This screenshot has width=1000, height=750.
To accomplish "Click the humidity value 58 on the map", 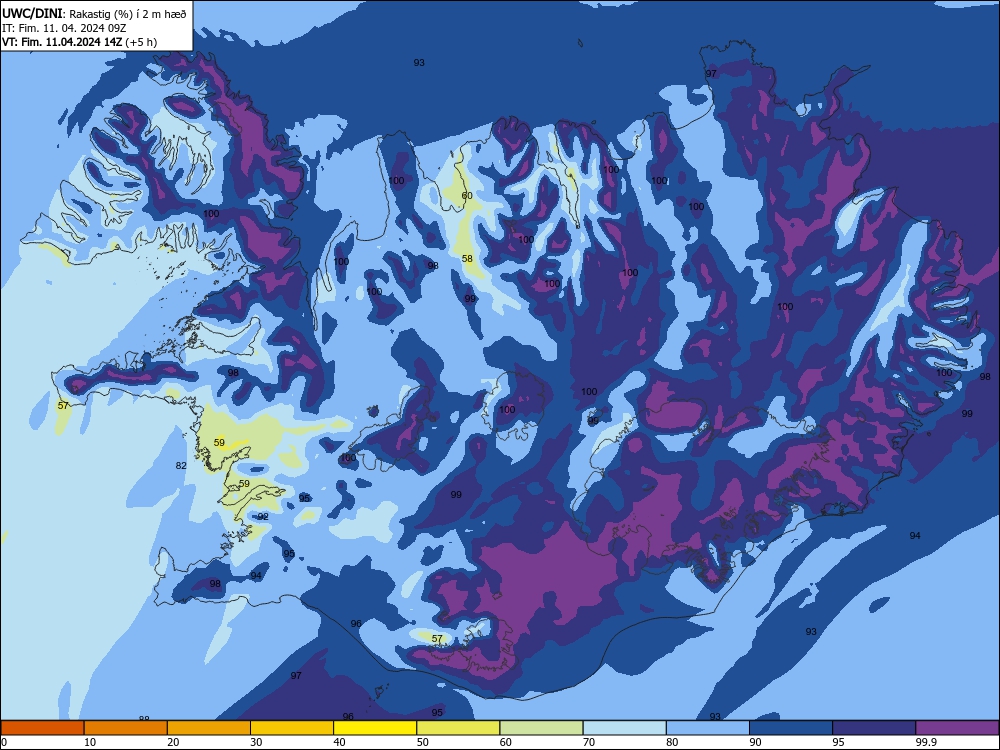I will (467, 258).
